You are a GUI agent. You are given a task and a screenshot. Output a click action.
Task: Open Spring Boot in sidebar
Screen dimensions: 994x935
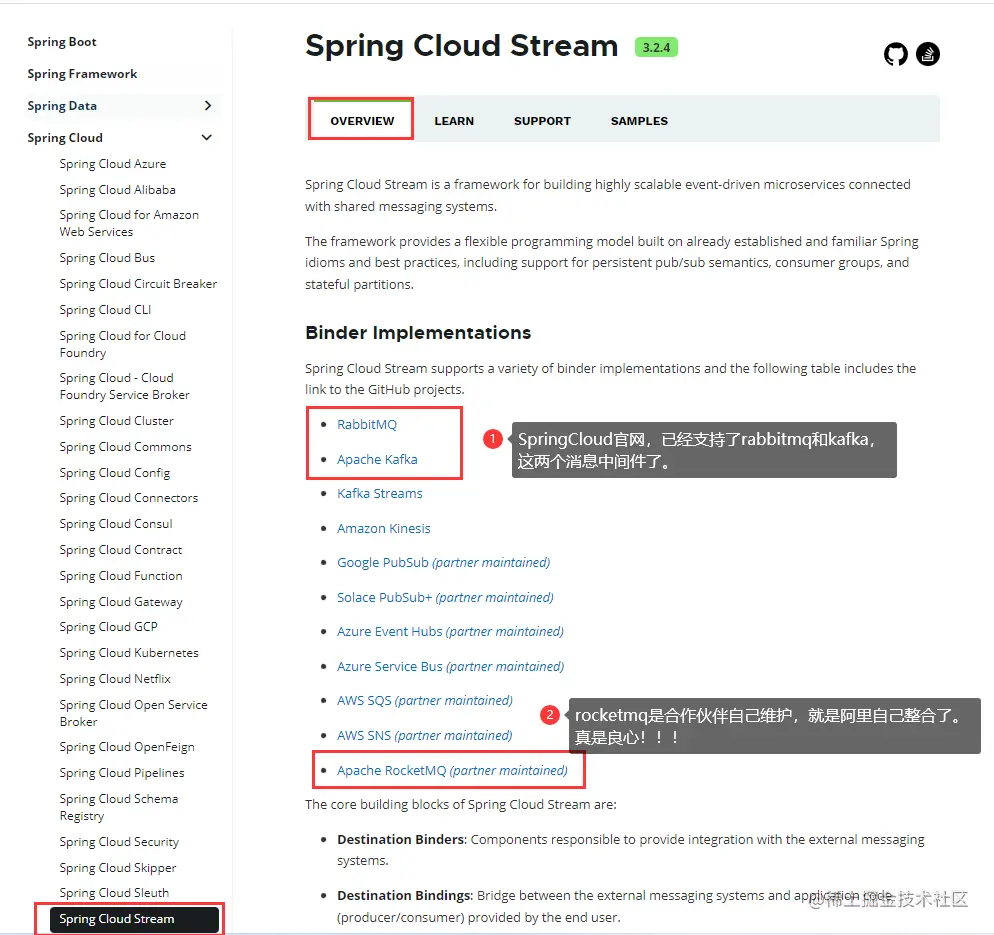(61, 42)
